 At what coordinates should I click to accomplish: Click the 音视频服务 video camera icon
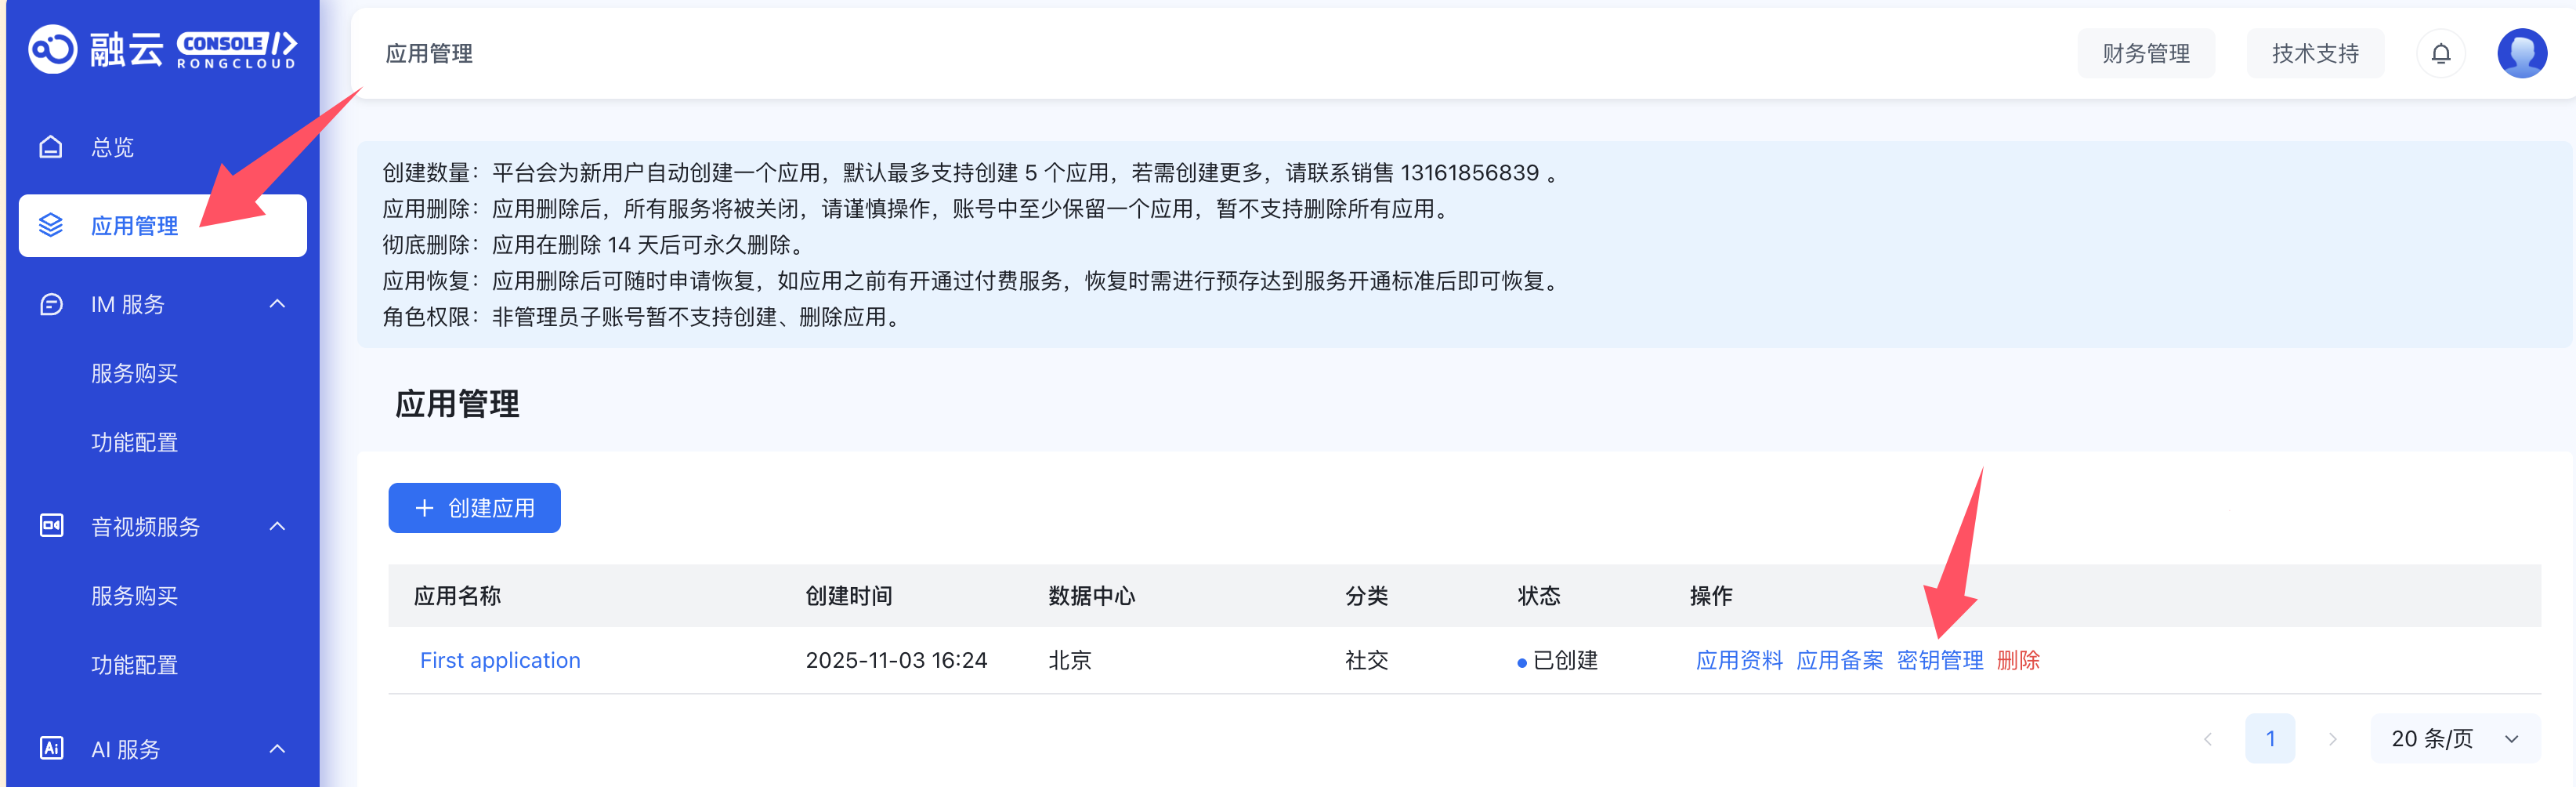(x=51, y=526)
